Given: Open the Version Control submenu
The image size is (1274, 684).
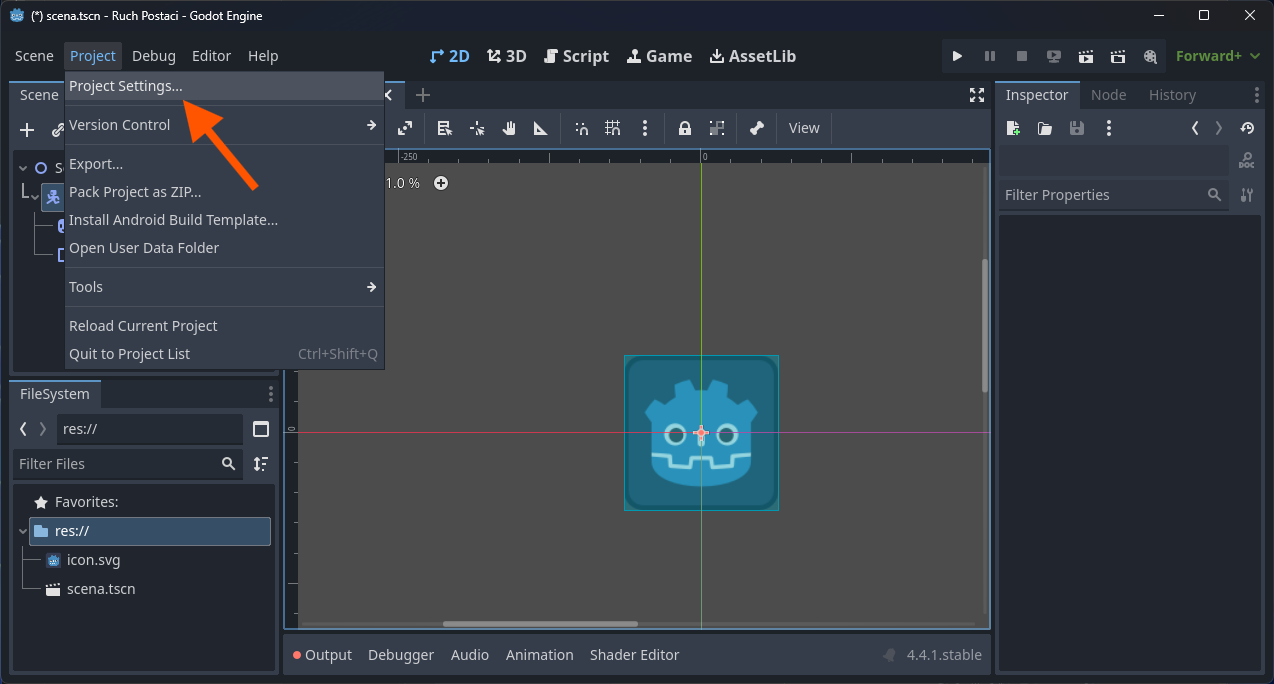Looking at the screenshot, I should coord(224,125).
